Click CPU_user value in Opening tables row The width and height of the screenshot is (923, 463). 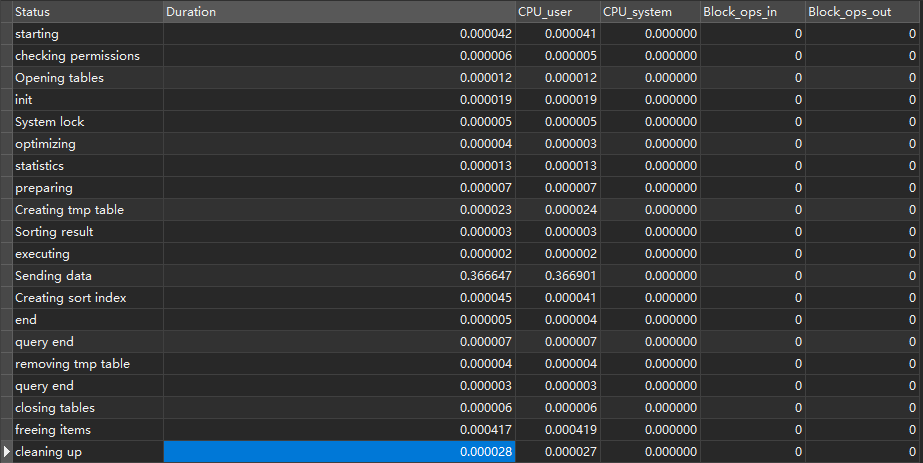point(570,78)
